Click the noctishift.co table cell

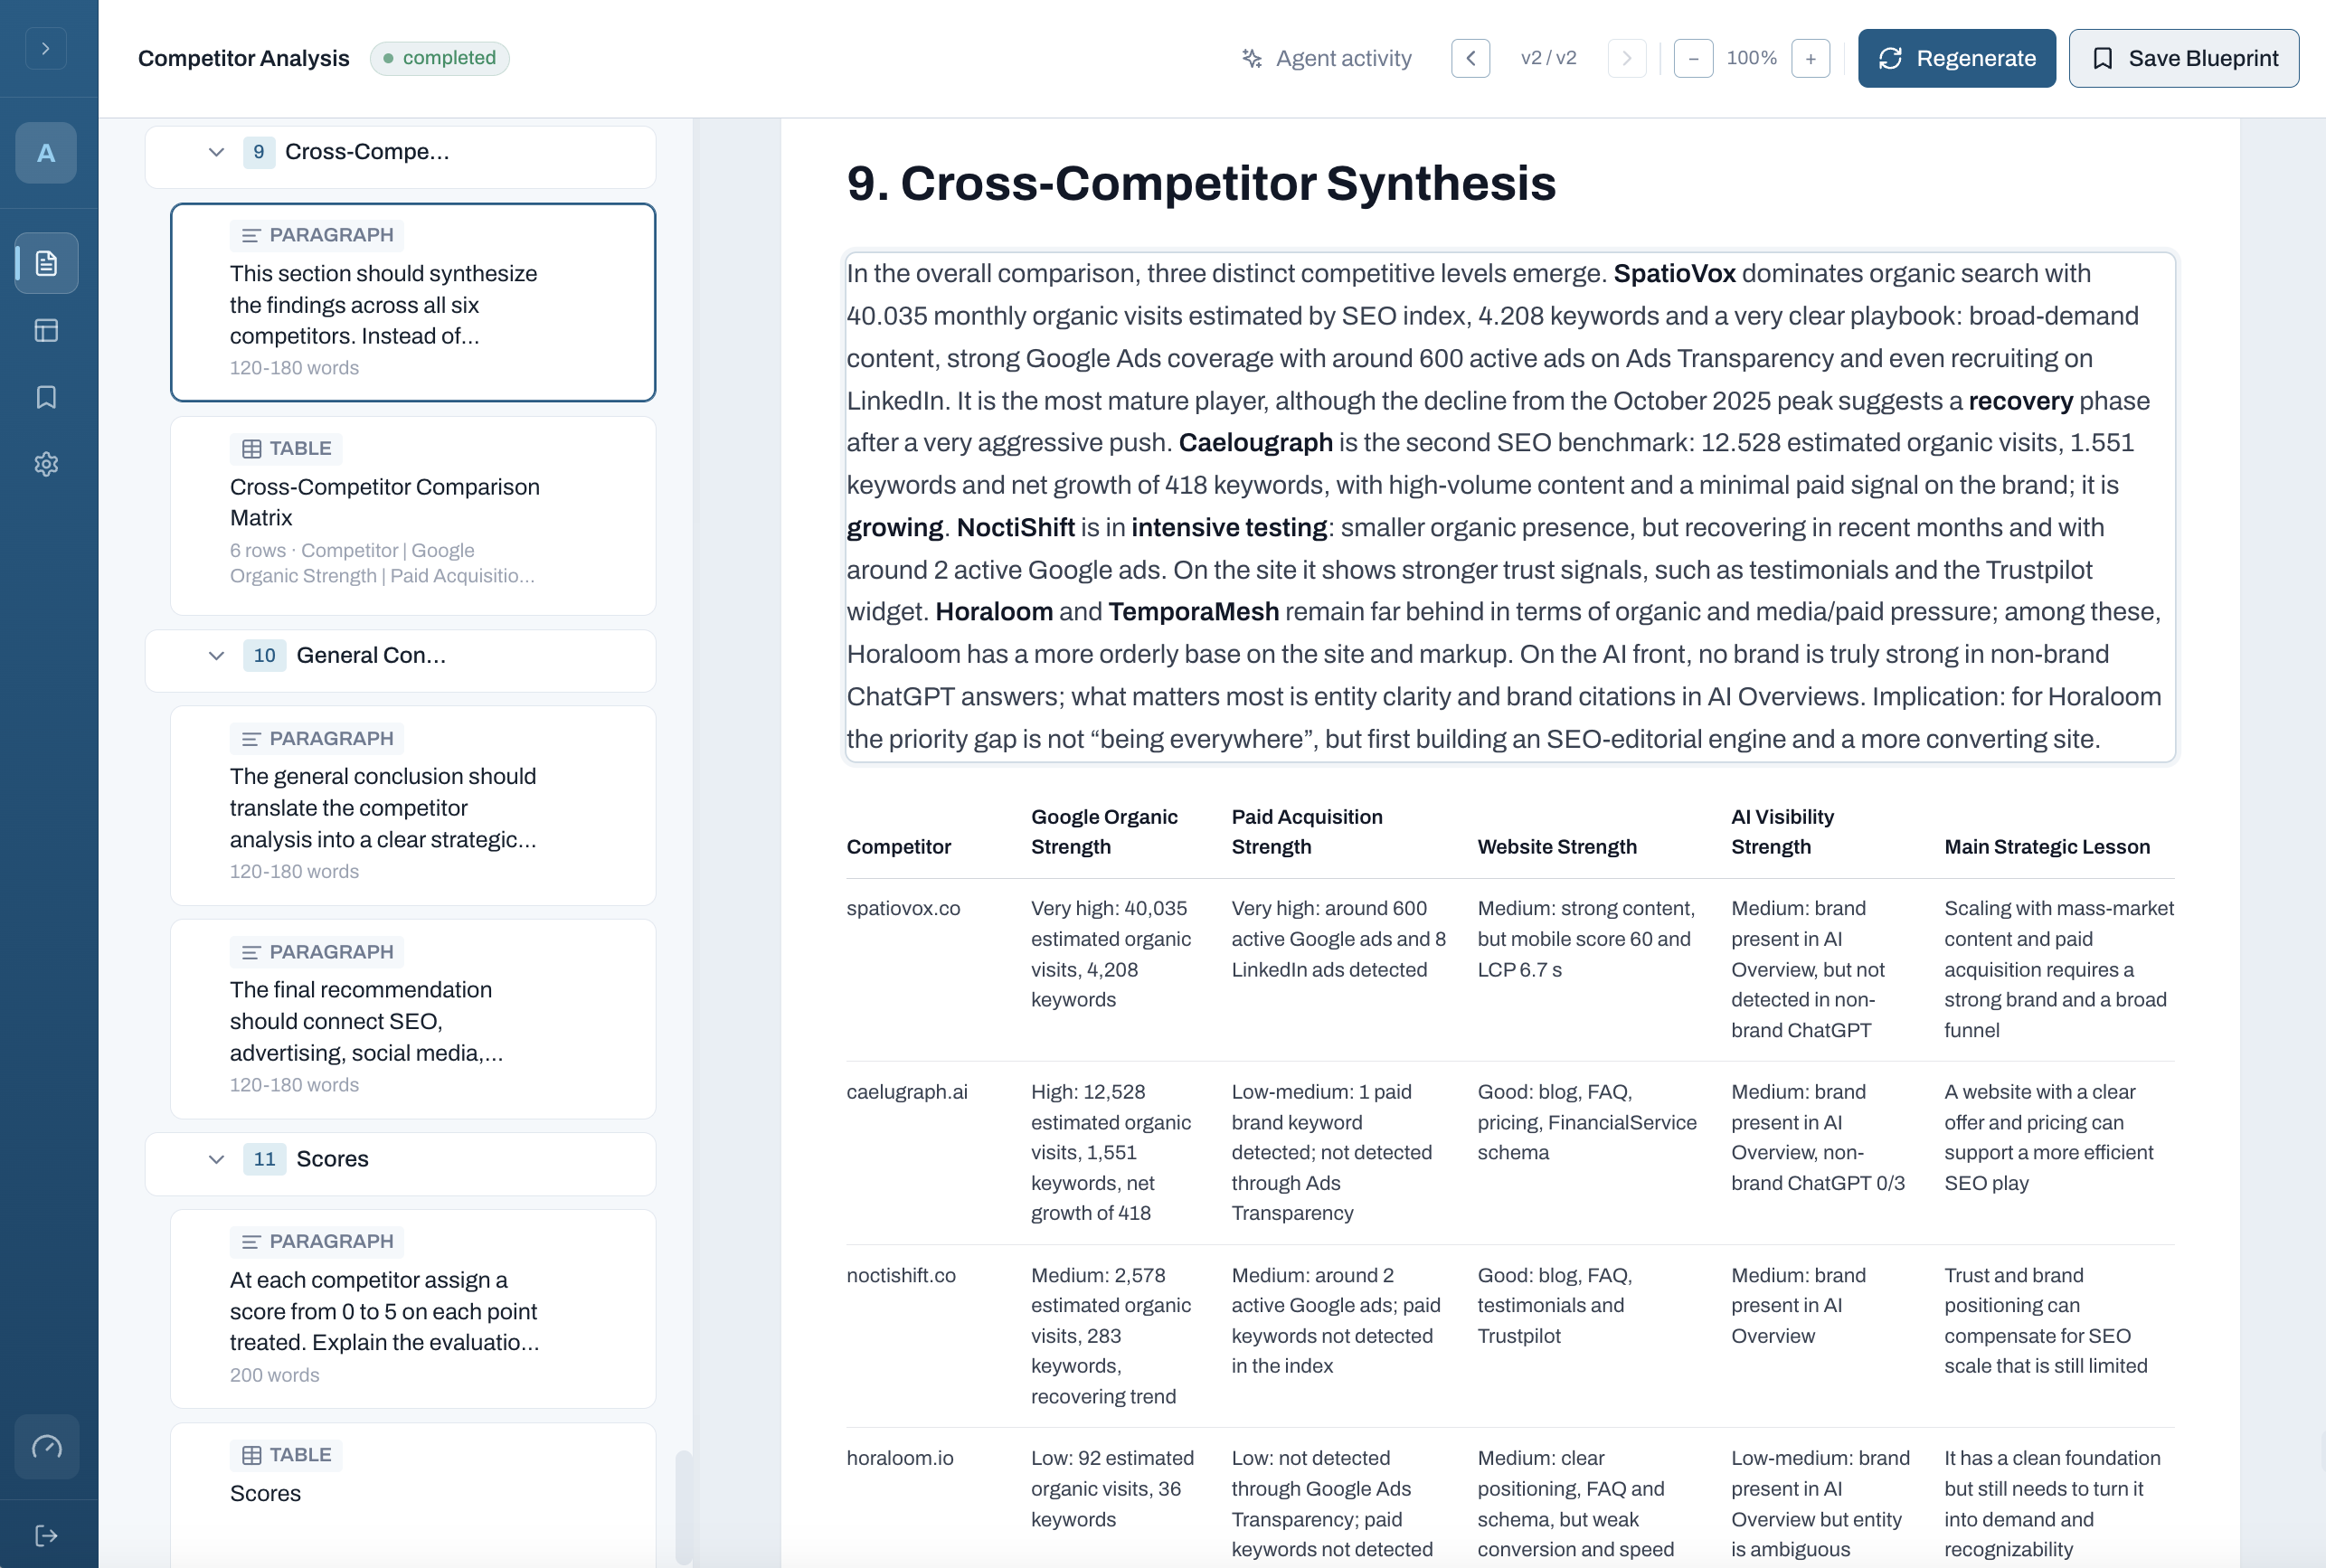coord(901,1275)
